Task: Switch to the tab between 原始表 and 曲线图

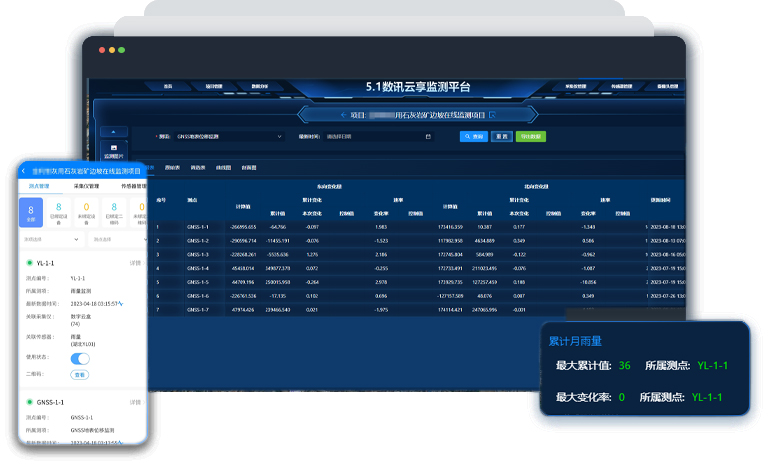Action: 198,168
